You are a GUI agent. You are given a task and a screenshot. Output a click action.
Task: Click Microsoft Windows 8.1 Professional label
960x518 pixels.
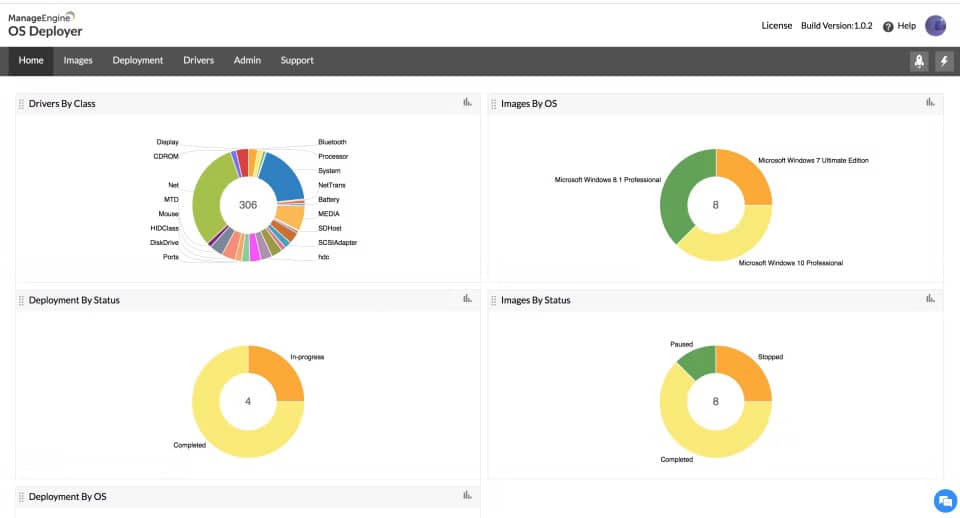click(x=607, y=180)
